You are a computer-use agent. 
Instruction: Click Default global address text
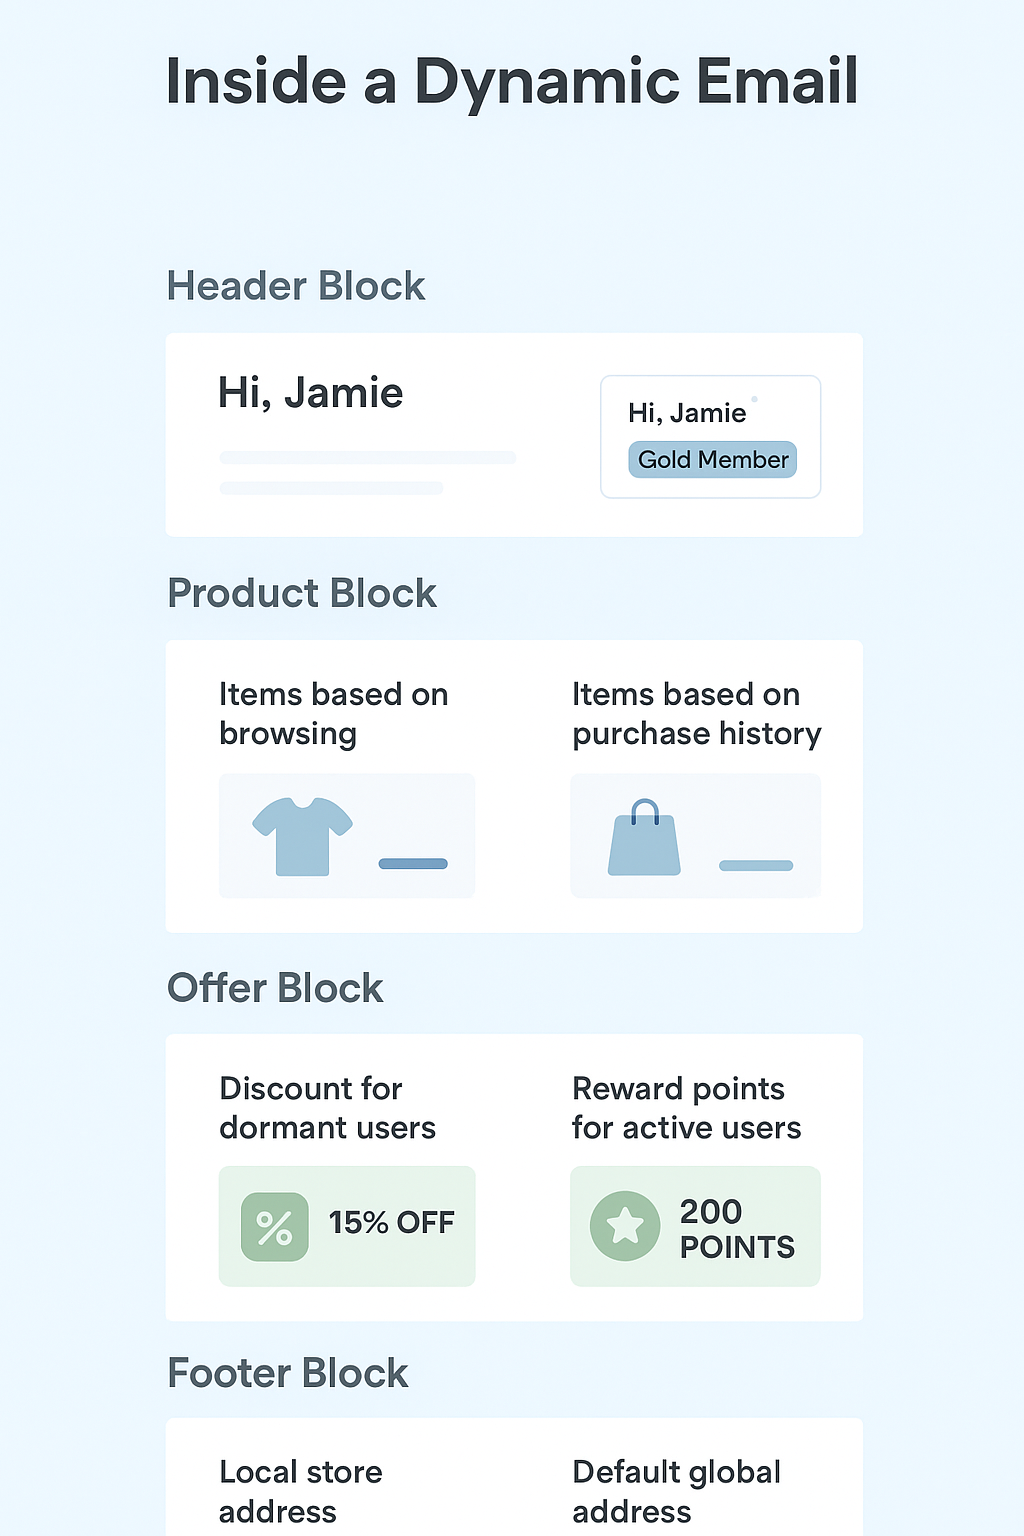pyautogui.click(x=676, y=1491)
